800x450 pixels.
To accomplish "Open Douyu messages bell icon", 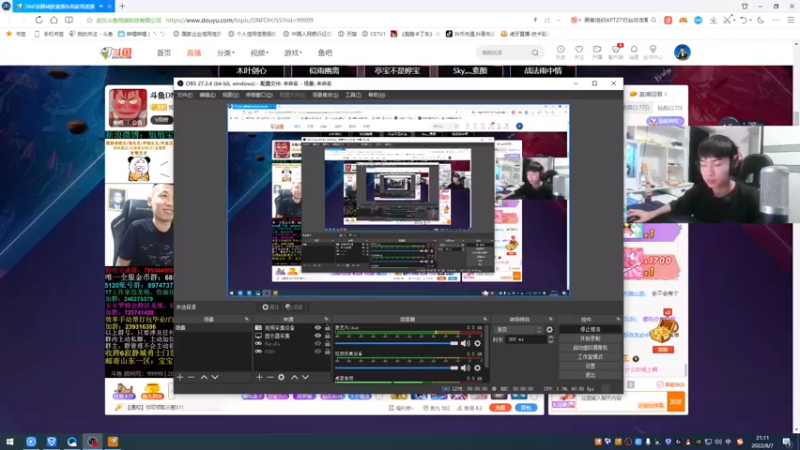I will [634, 52].
